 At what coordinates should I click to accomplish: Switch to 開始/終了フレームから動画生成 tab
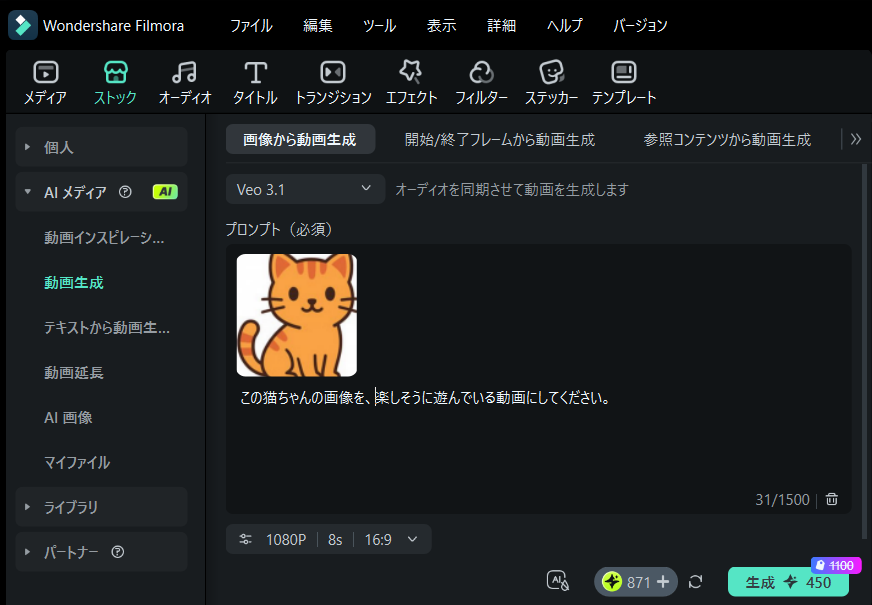pos(499,140)
